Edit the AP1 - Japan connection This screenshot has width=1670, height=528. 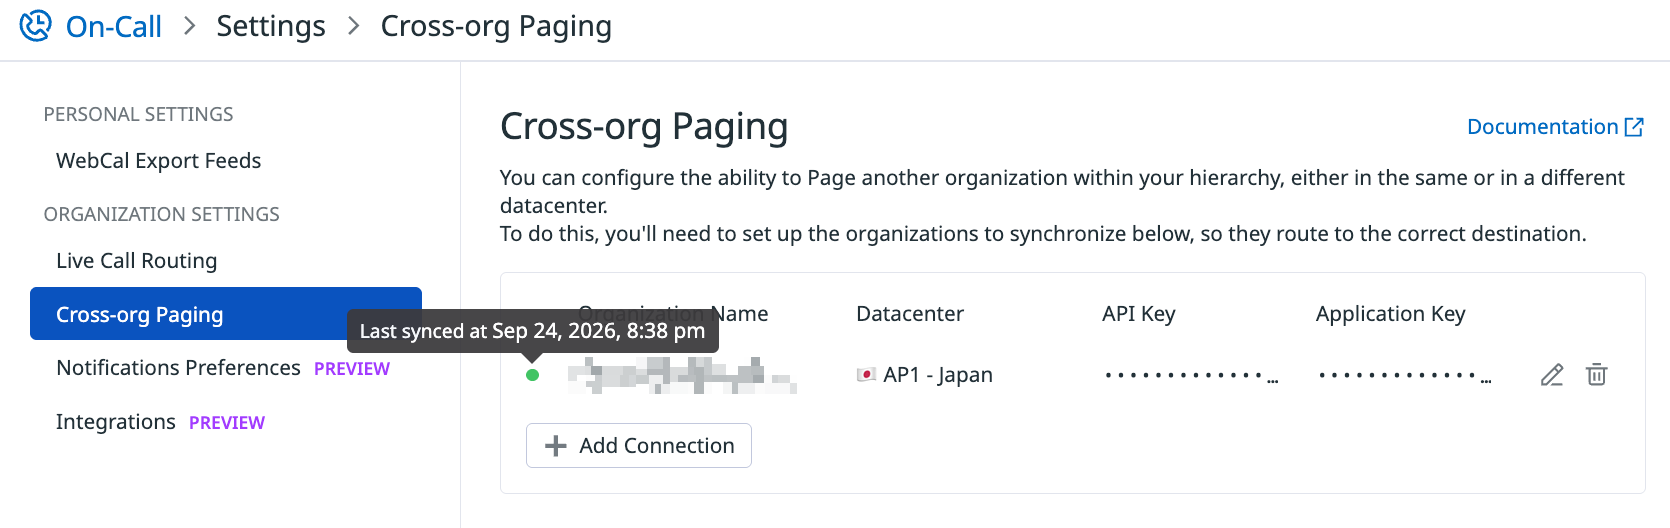tap(1552, 375)
